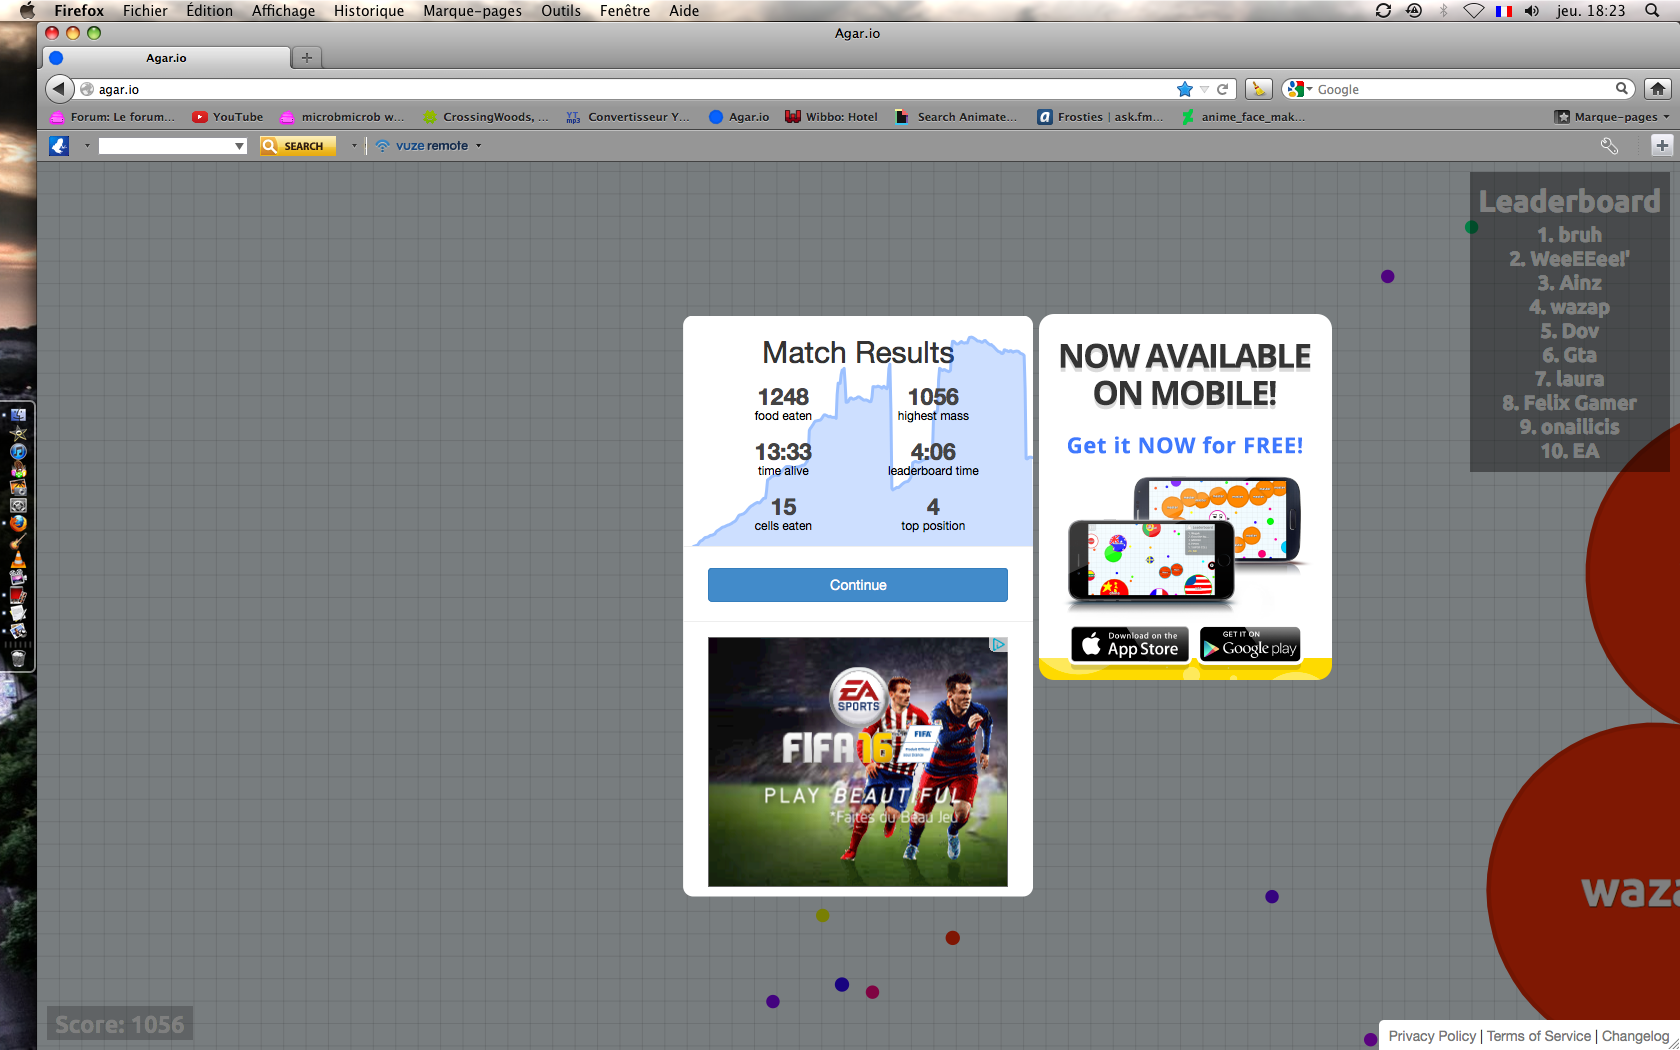The height and width of the screenshot is (1050, 1680).
Task: Open the Frosties ask.fm bookmark
Action: pyautogui.click(x=1100, y=117)
